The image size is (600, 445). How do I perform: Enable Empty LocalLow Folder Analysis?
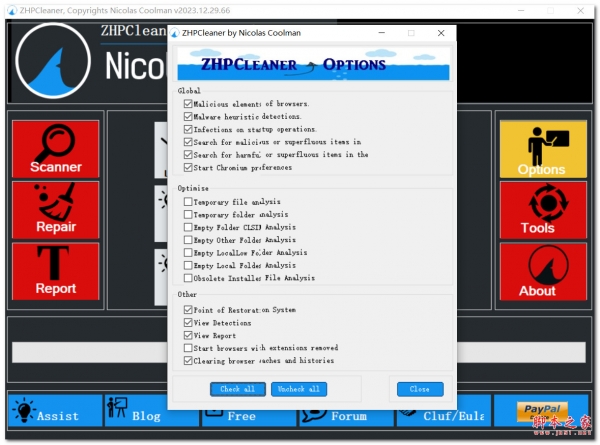[x=188, y=253]
